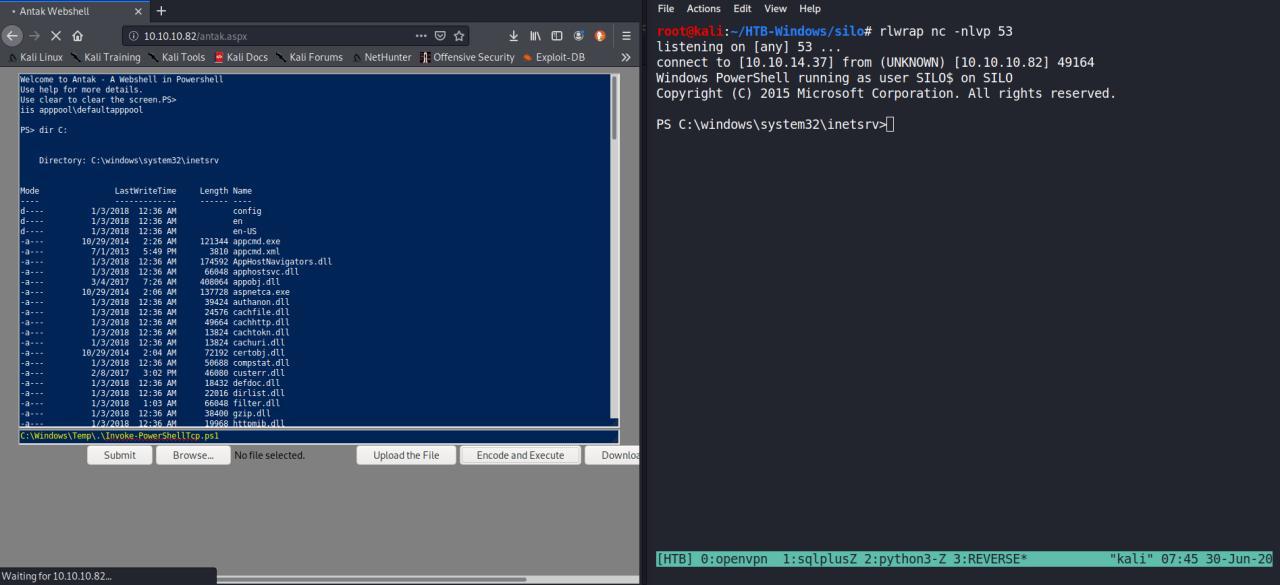
Task: Bookmark this page with star icon
Action: coord(459,36)
